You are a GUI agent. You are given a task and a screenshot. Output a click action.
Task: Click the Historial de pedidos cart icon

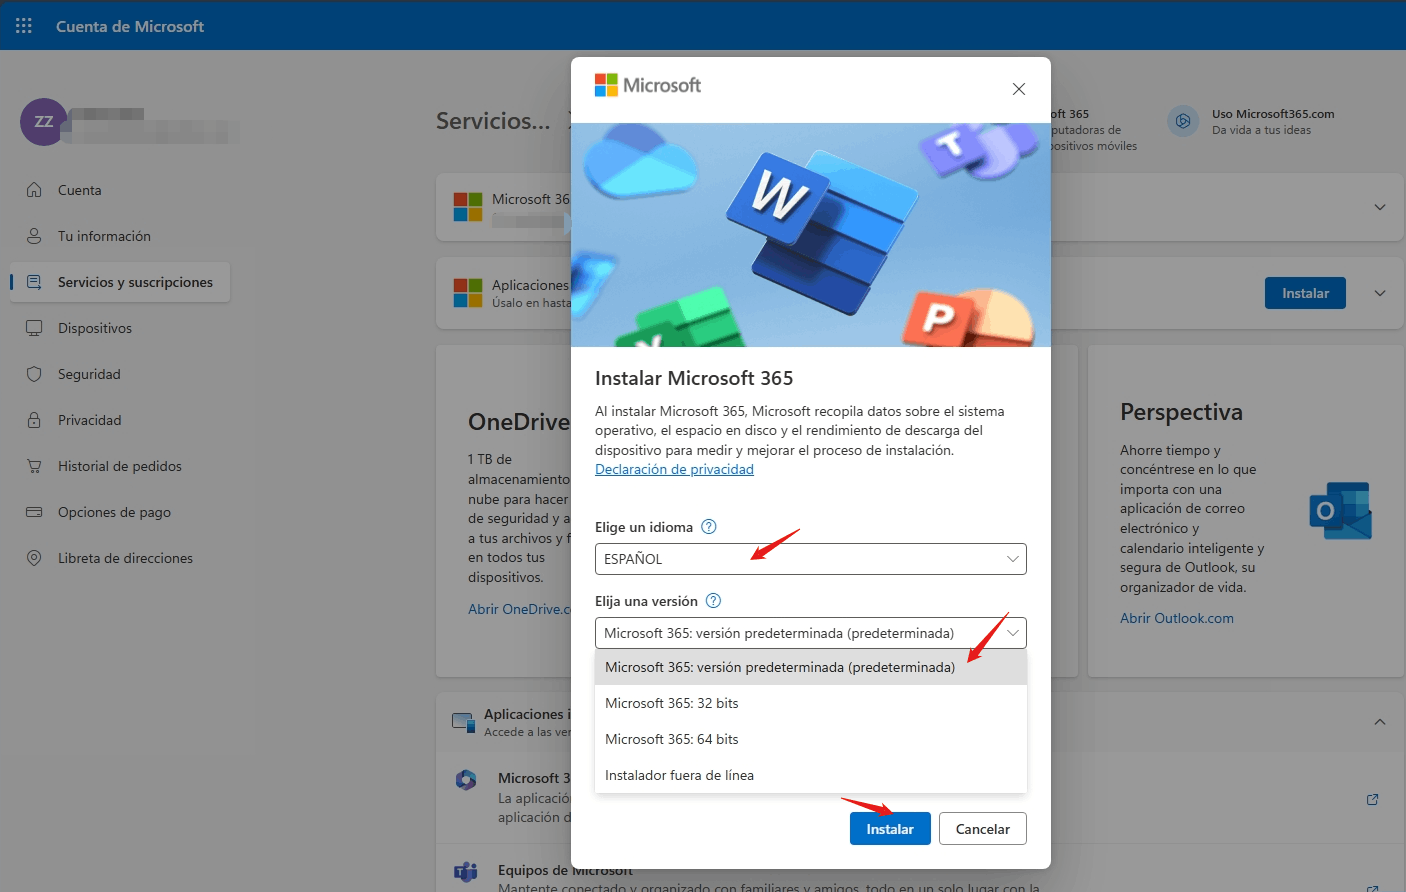click(34, 466)
